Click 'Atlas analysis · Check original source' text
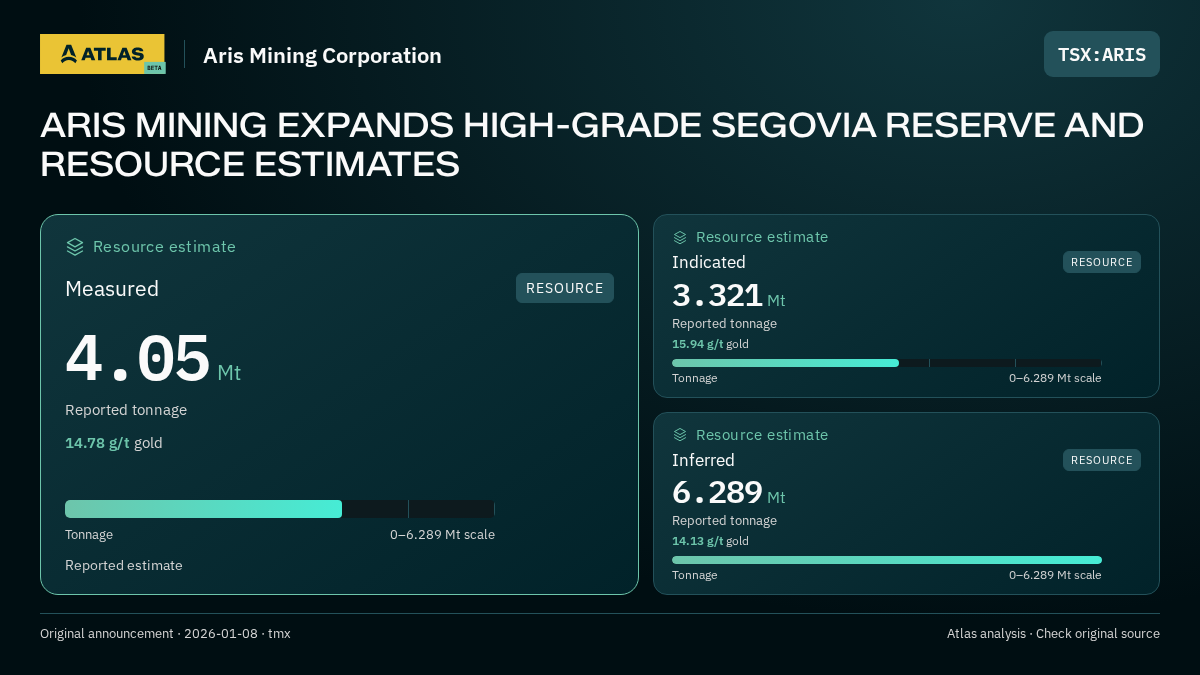The image size is (1200, 675). pos(1053,634)
